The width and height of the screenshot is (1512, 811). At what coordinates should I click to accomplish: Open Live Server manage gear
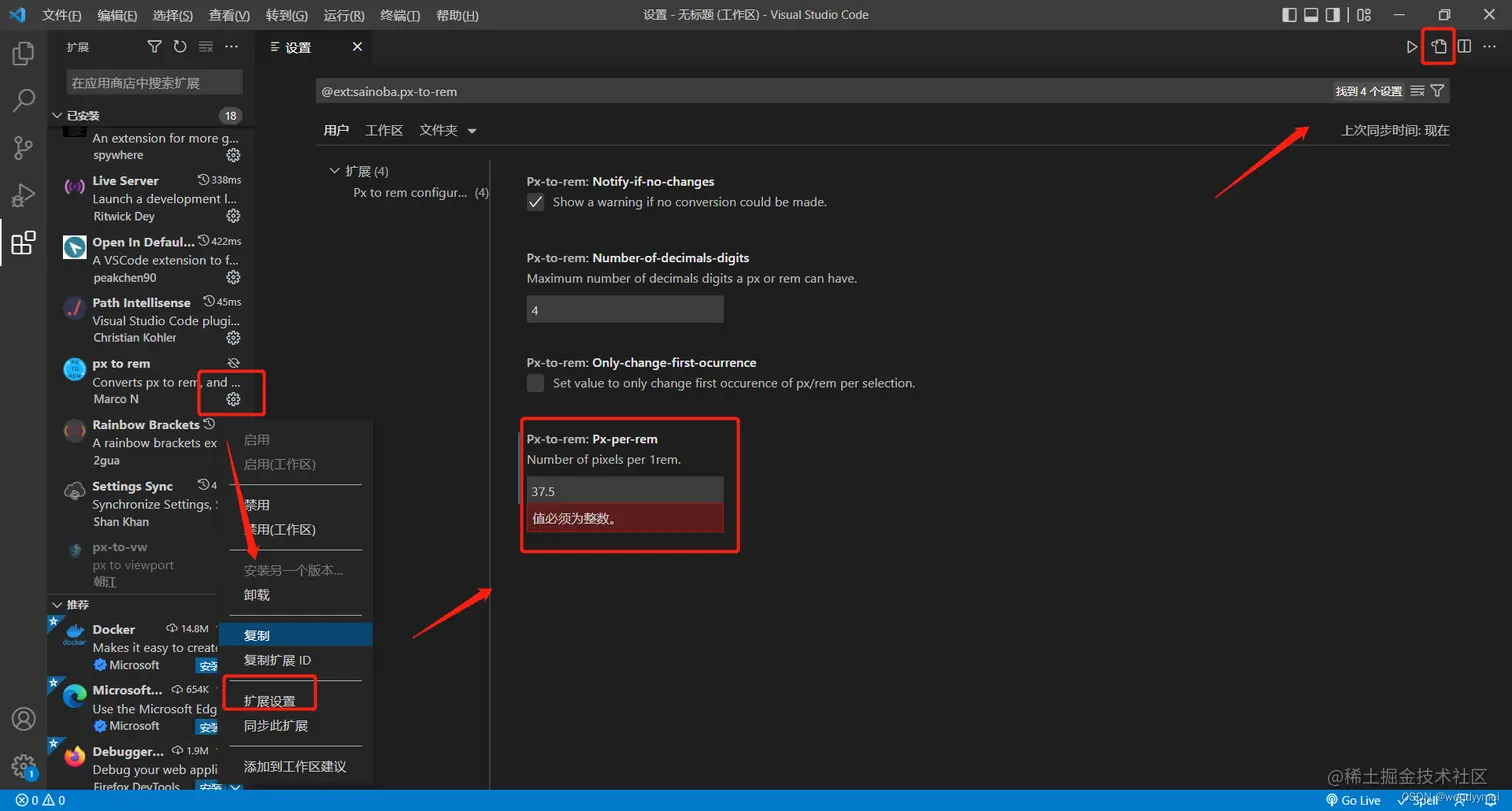[x=233, y=216]
